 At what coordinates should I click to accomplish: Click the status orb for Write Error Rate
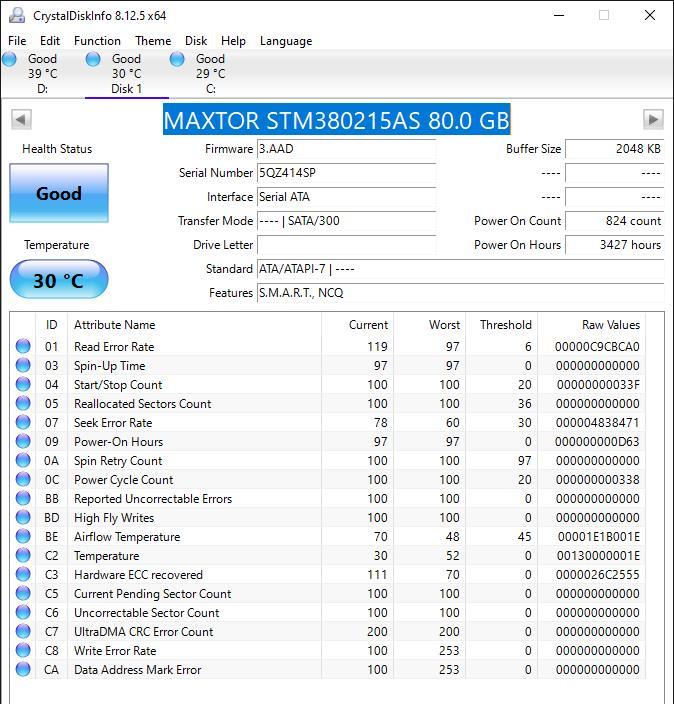coord(23,650)
